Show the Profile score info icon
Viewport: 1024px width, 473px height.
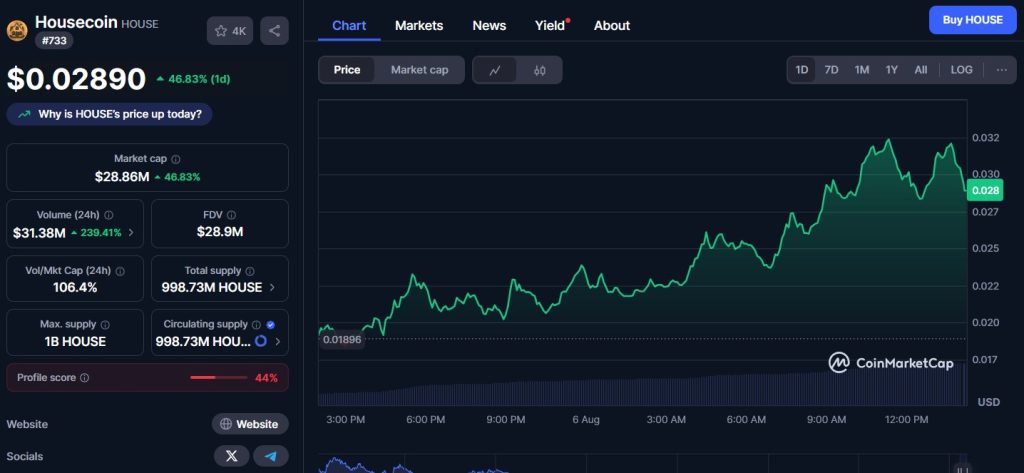(x=84, y=378)
